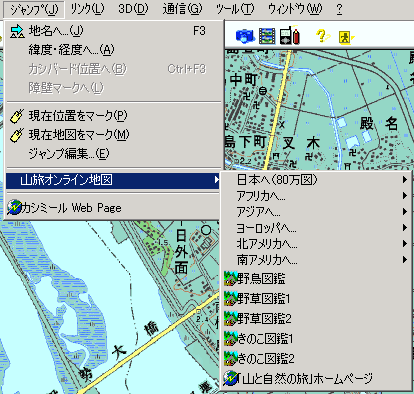
Task: Open カシミール Web Page link
Action: [113, 208]
